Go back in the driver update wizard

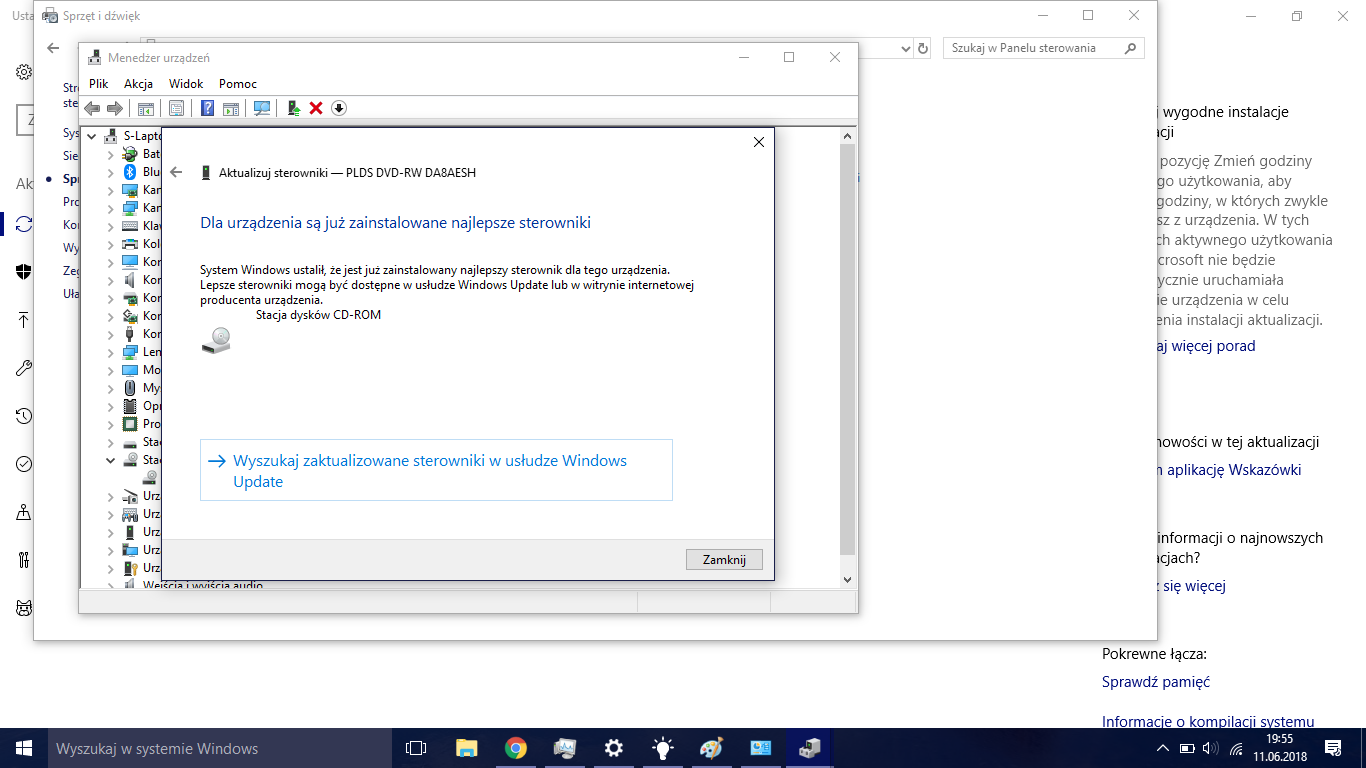click(x=177, y=172)
